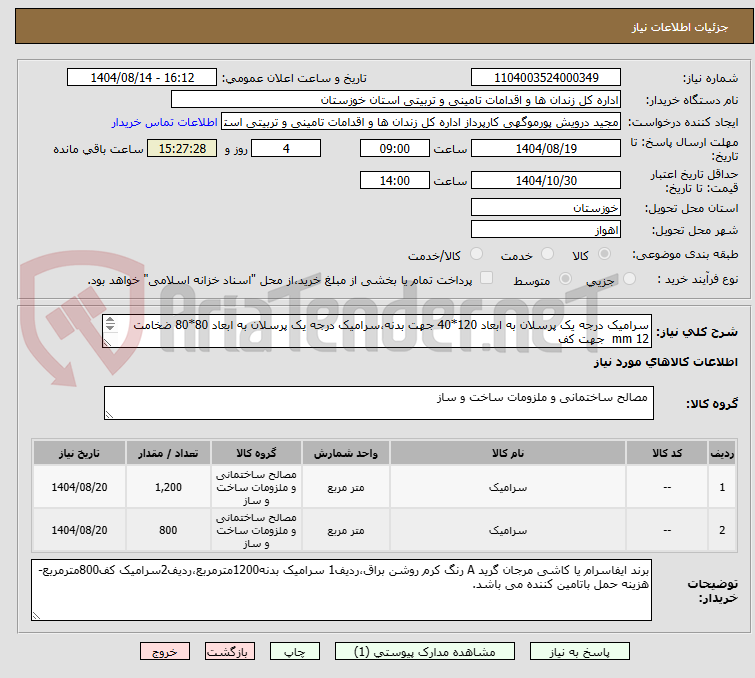This screenshot has height=678, width=755.
Task: Choose the 'کالا/خدمت' radio option
Action: [x=476, y=255]
